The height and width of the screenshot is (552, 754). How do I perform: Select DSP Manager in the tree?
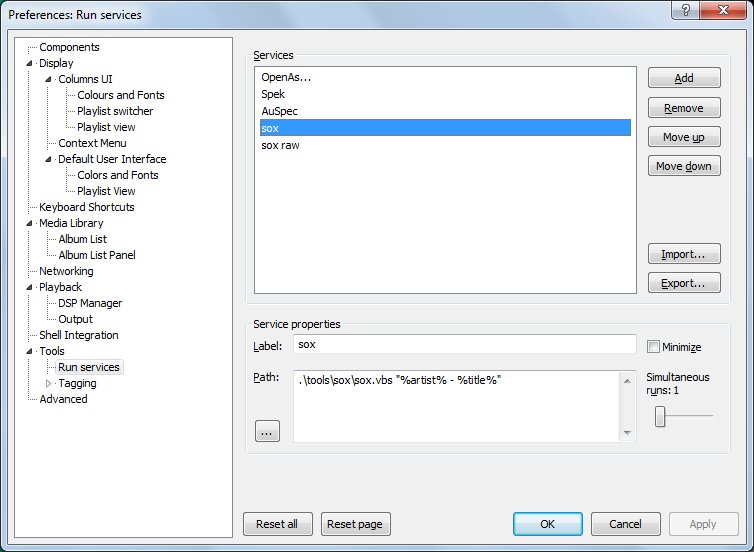tap(90, 303)
